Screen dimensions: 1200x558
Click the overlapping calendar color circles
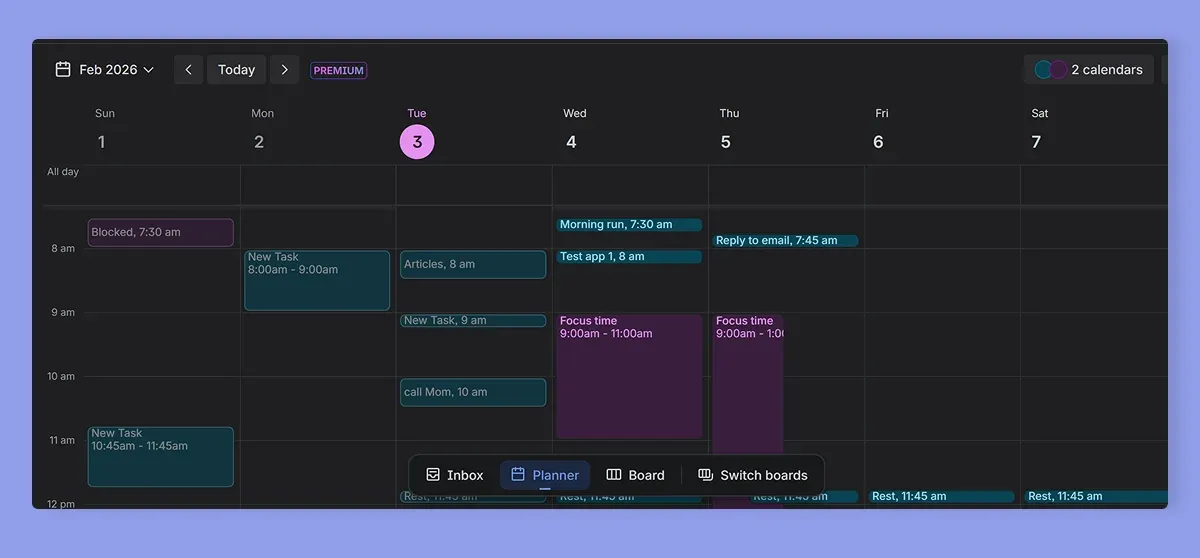1051,70
